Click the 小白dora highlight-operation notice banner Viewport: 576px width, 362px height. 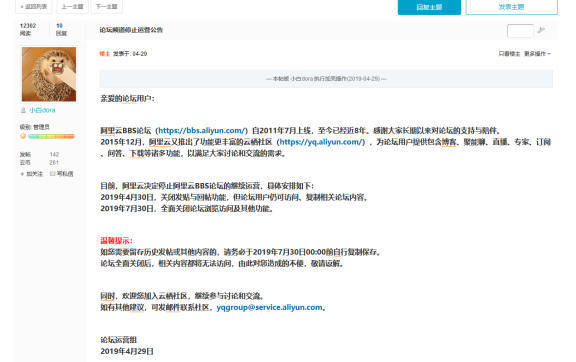(326, 79)
